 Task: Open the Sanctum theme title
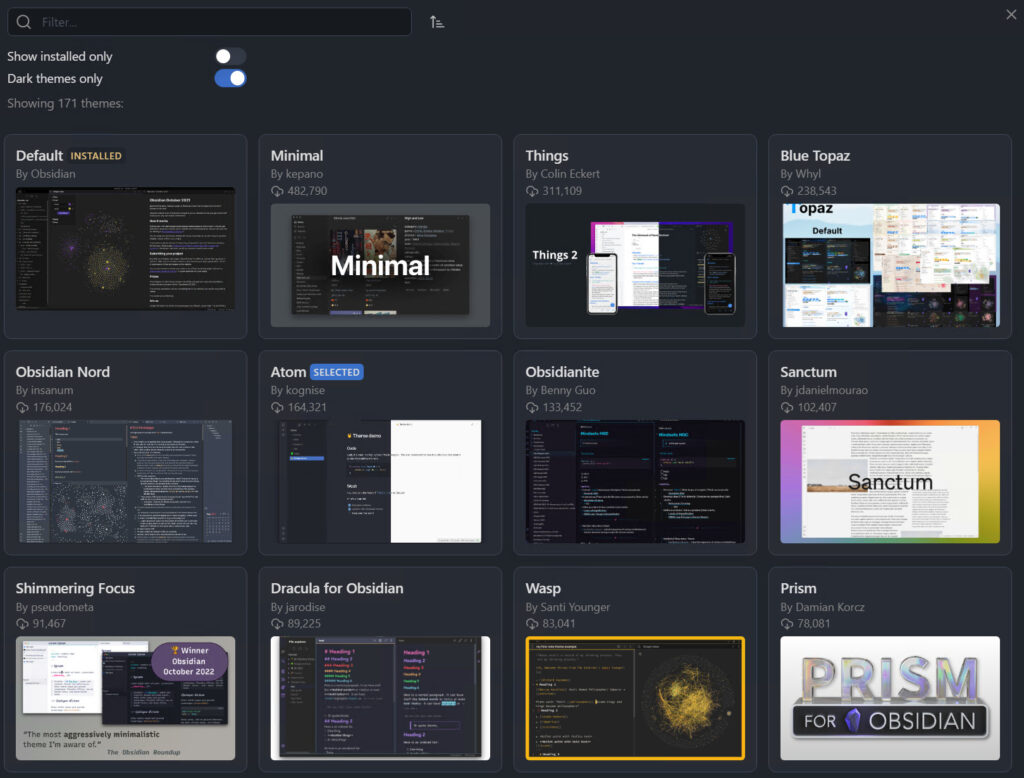point(808,372)
